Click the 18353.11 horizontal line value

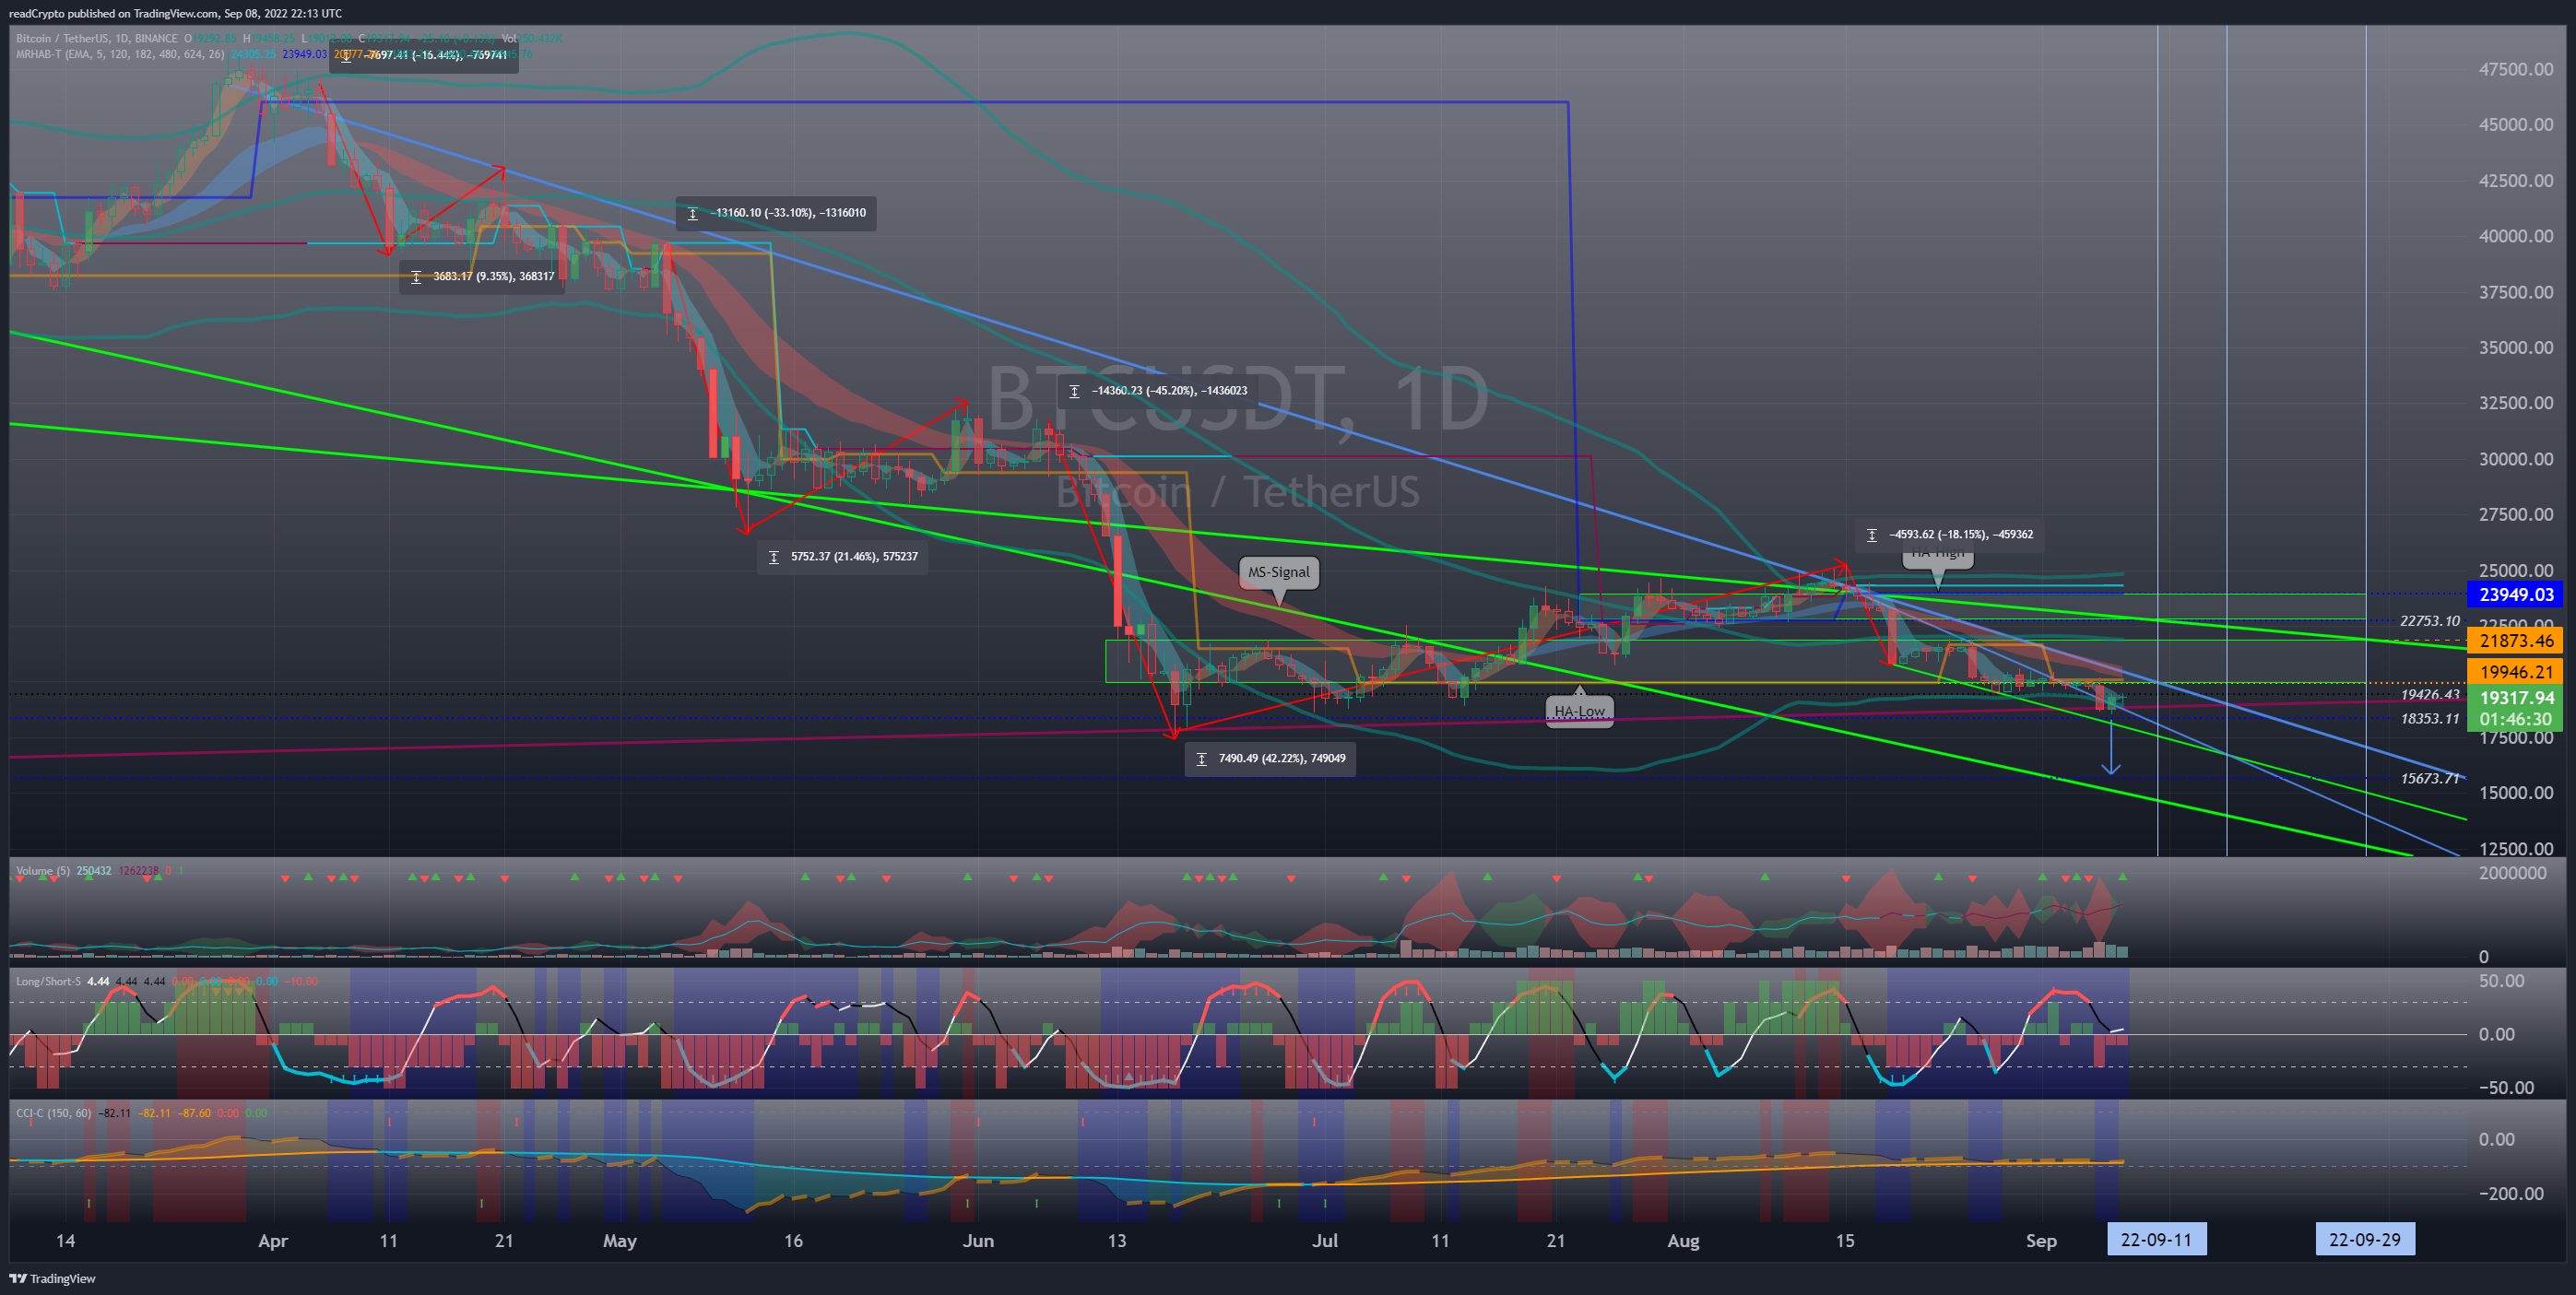pos(2429,719)
